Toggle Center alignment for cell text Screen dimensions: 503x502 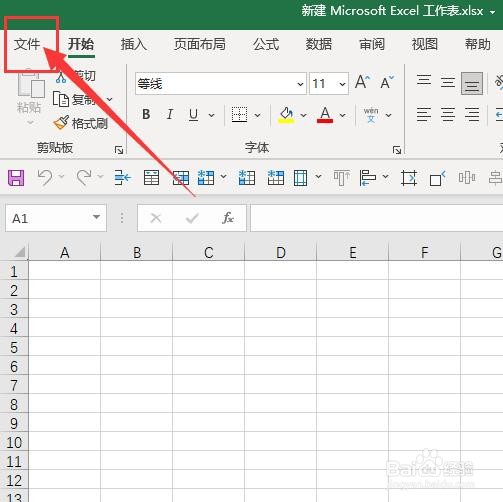448,114
